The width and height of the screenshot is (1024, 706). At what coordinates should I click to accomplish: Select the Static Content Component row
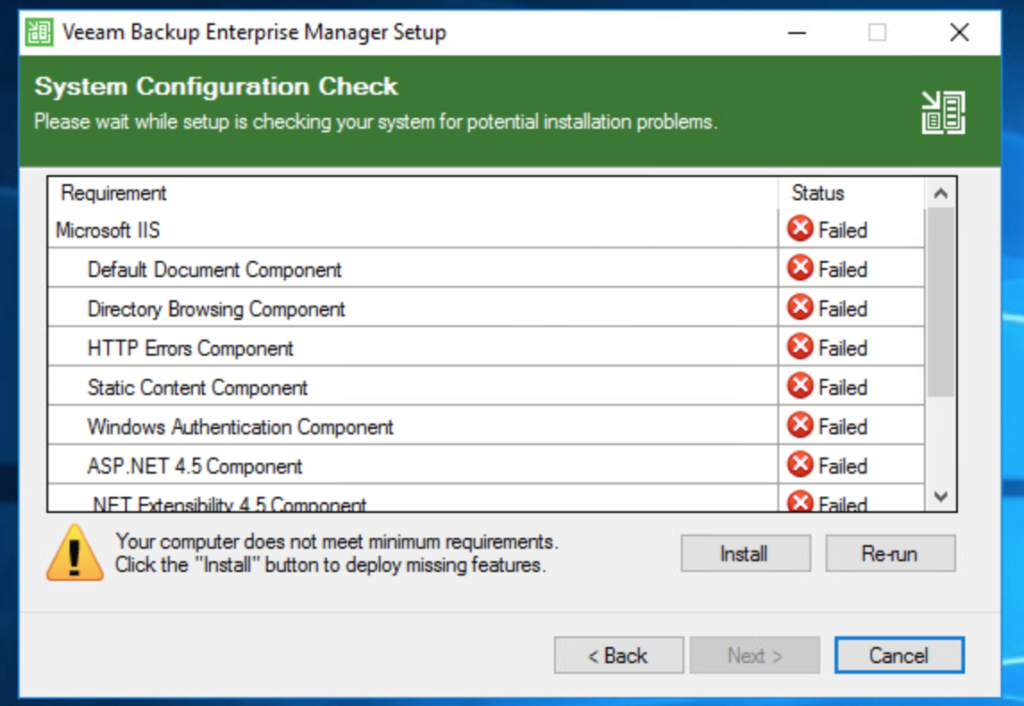click(486, 386)
